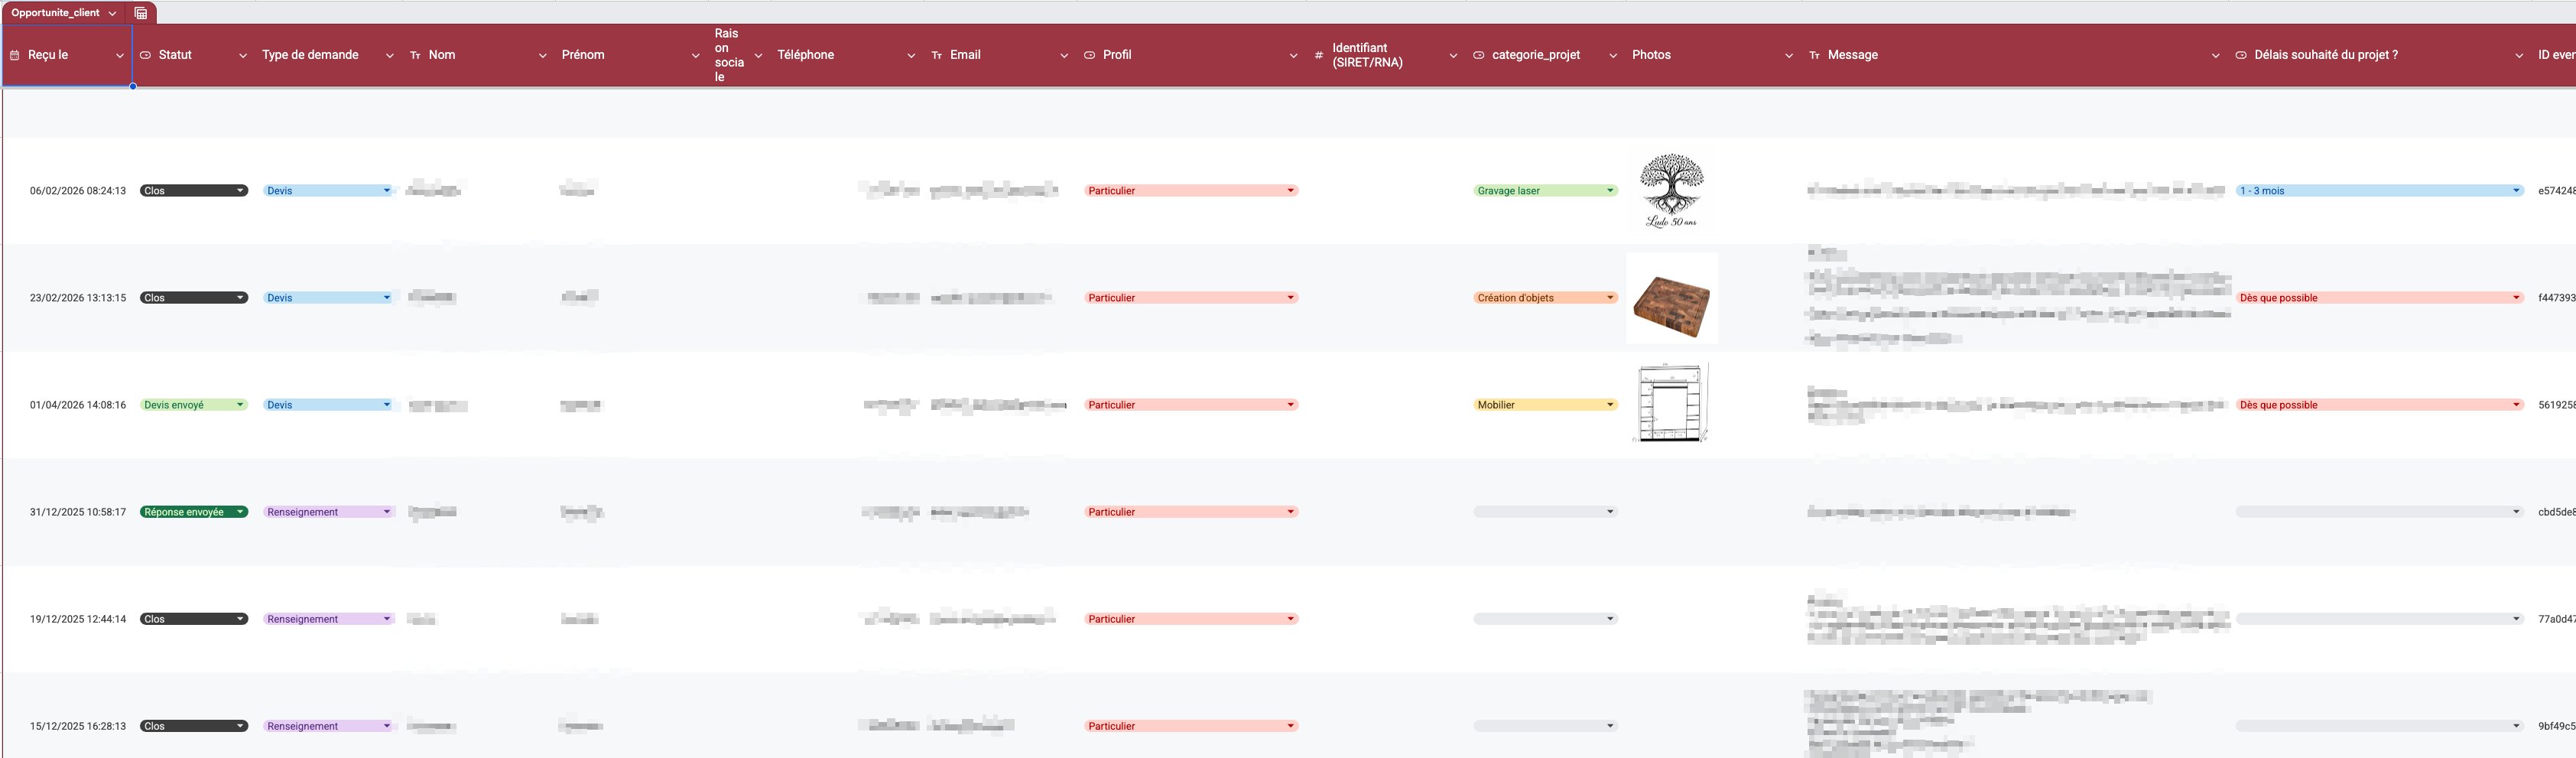Viewport: 2576px width, 758px height.
Task: Open the Devis type chip in 01/04/2026 row
Action: (329, 405)
